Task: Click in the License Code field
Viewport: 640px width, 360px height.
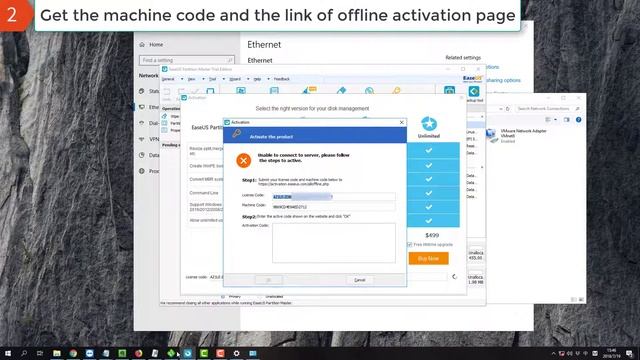Action: (x=333, y=197)
